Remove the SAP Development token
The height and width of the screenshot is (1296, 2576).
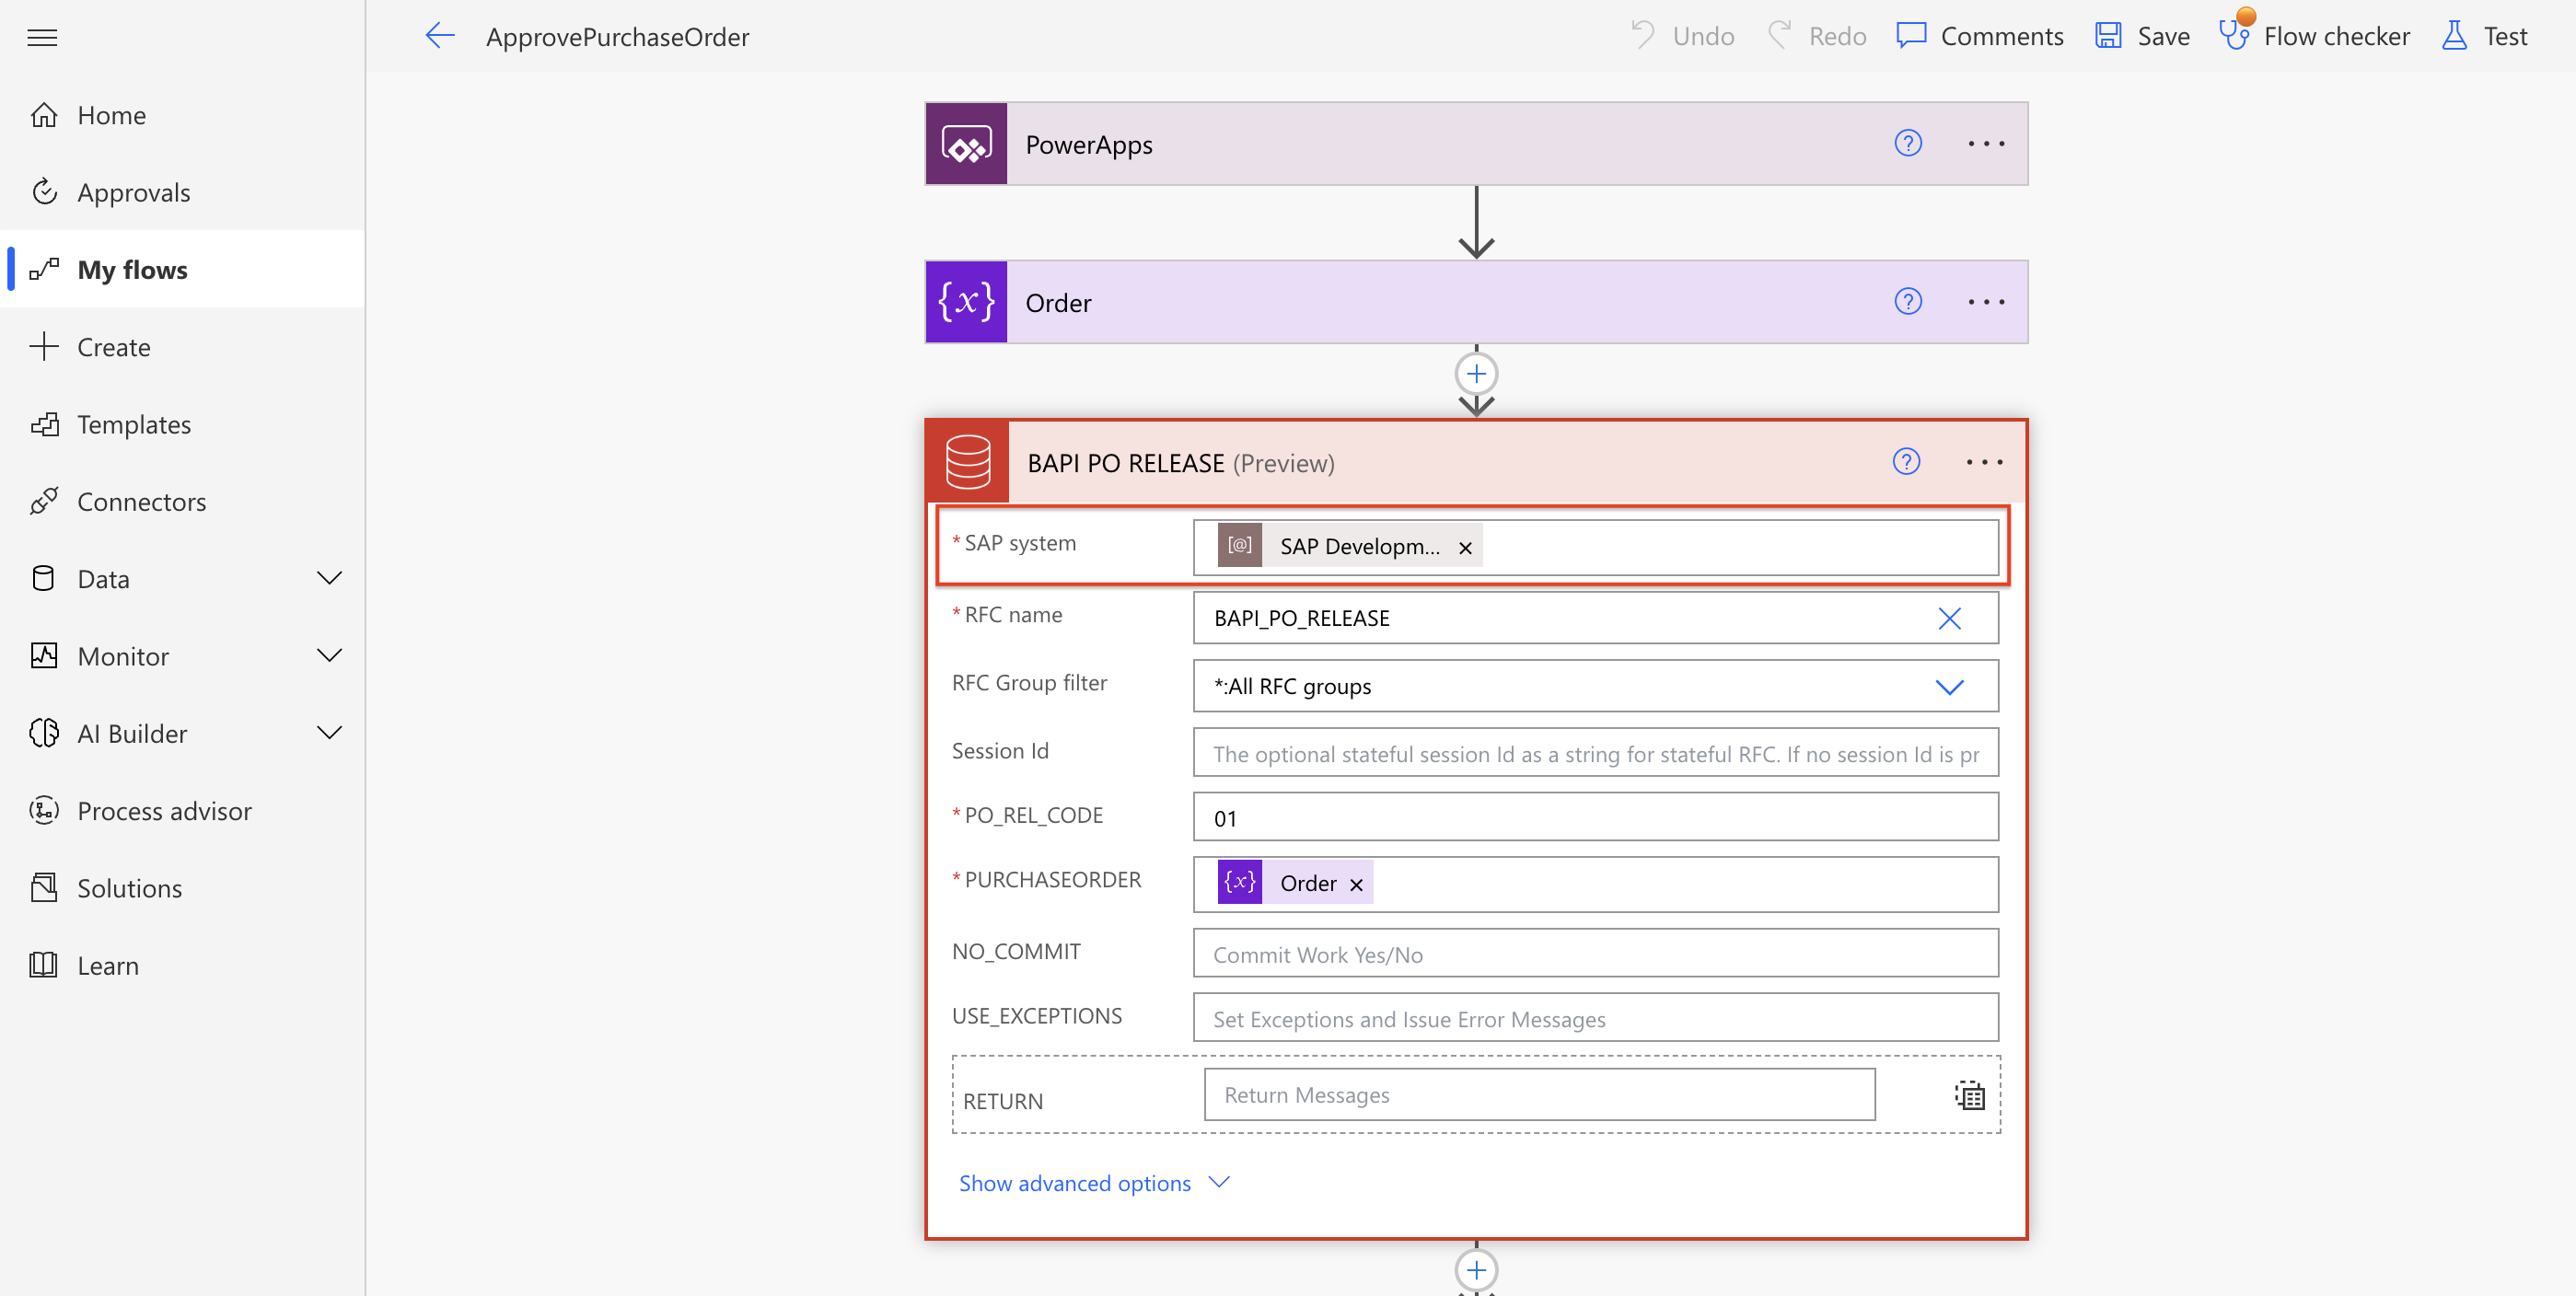point(1465,548)
